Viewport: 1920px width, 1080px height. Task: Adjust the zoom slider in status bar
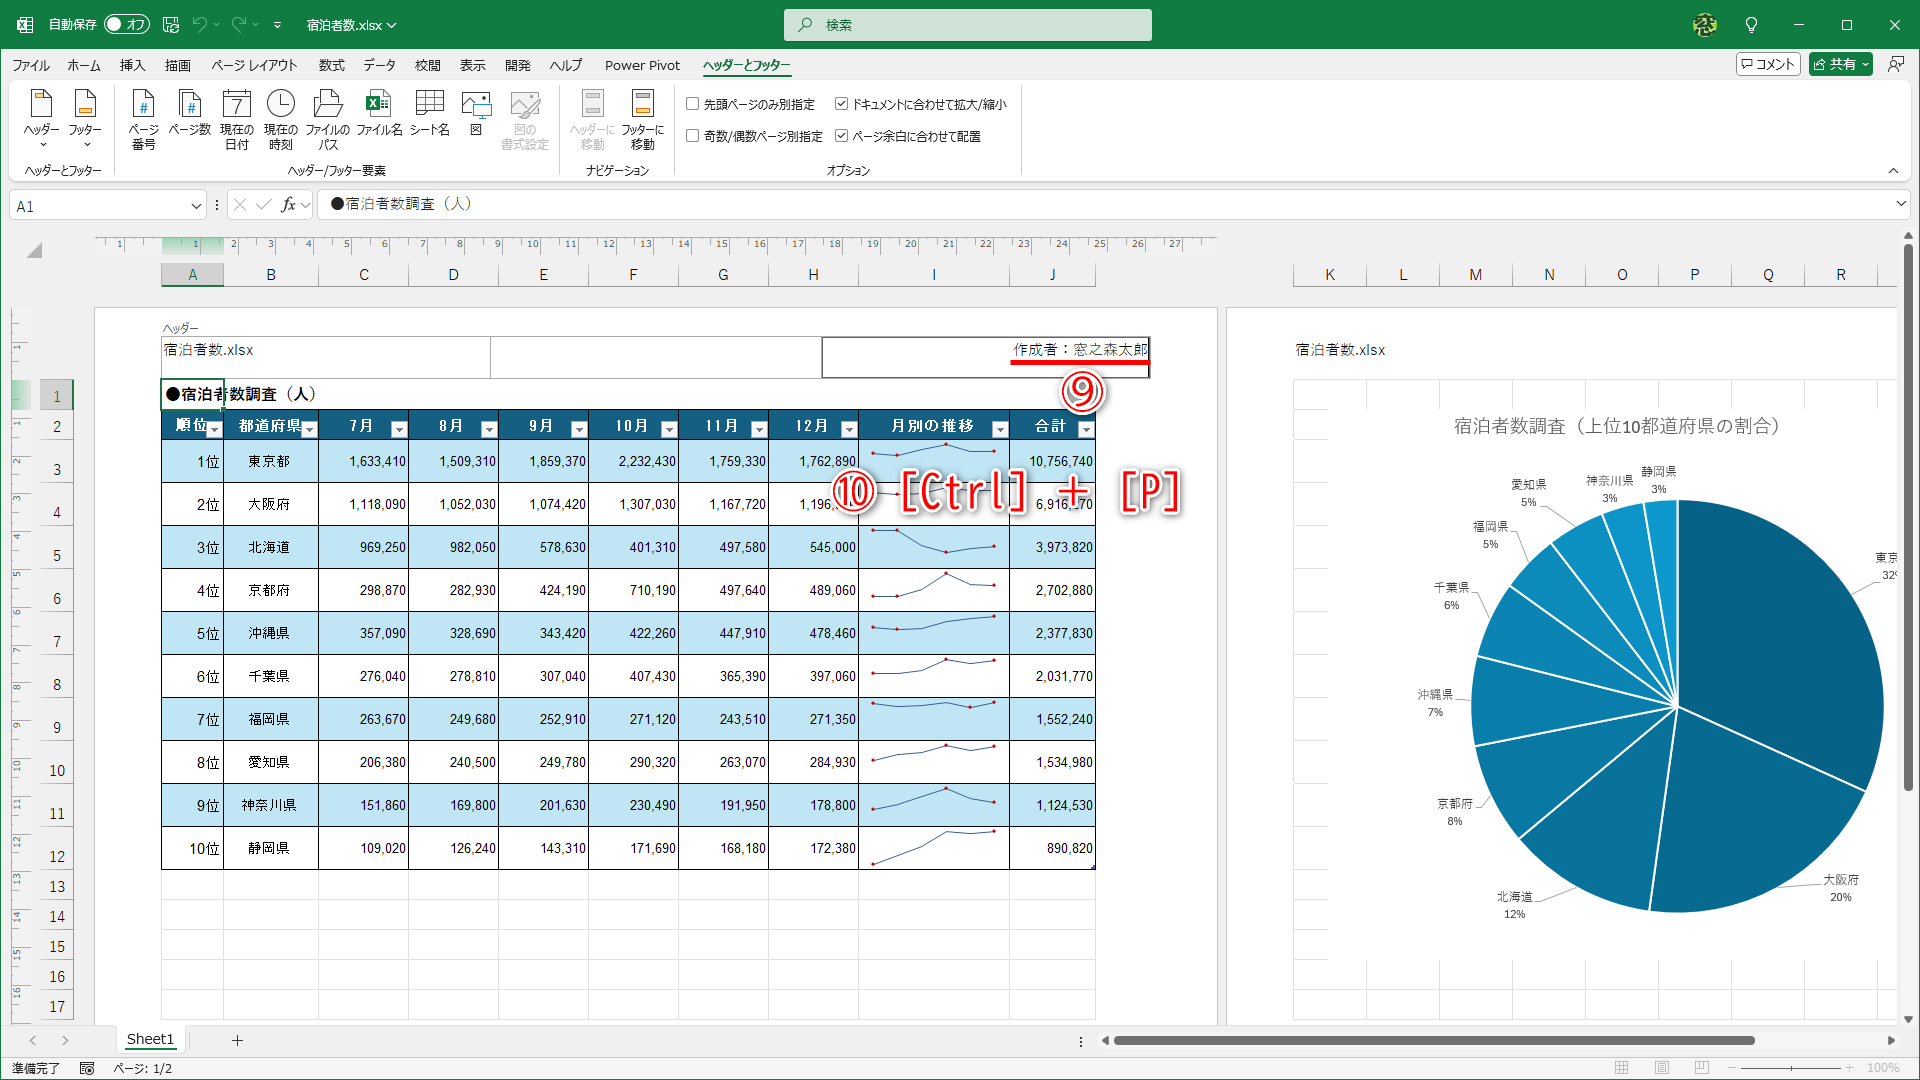pos(1790,1068)
